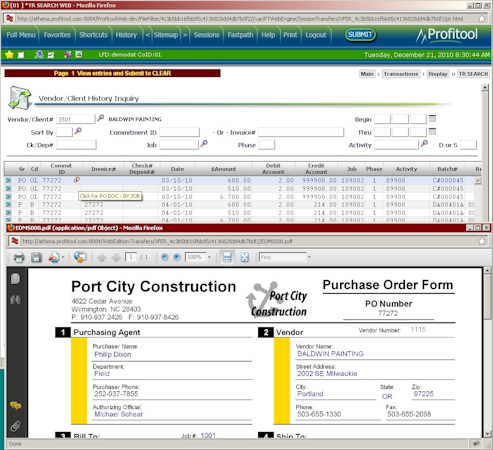The height and width of the screenshot is (450, 493).
Task: Click the checkmark icon in green toolbar
Action: (50, 55)
